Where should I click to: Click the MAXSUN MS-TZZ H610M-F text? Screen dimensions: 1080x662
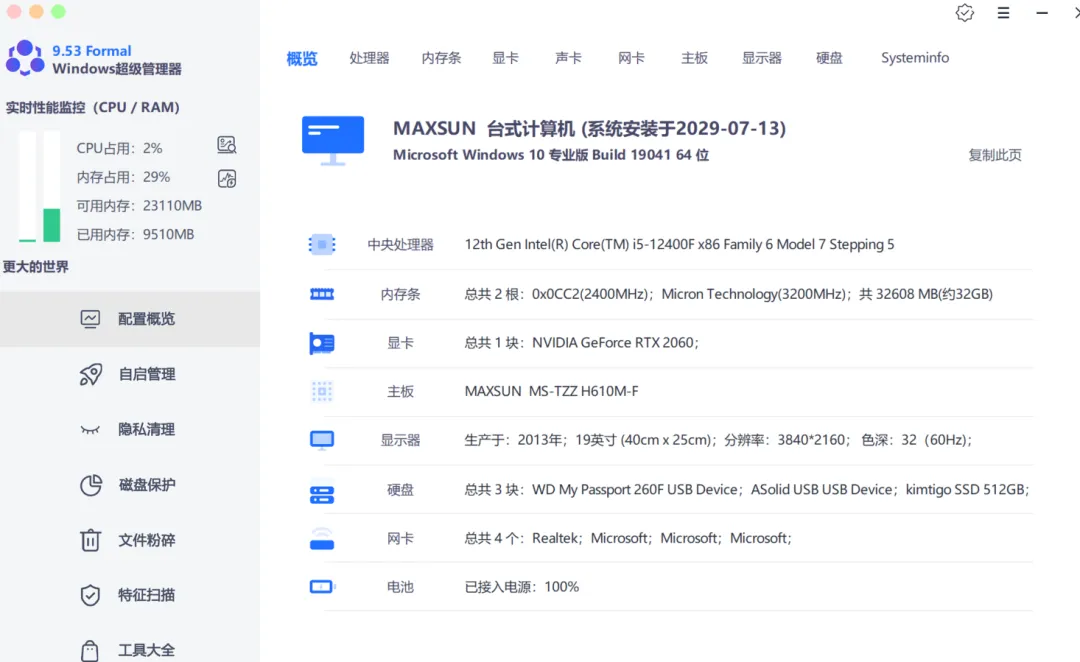551,391
